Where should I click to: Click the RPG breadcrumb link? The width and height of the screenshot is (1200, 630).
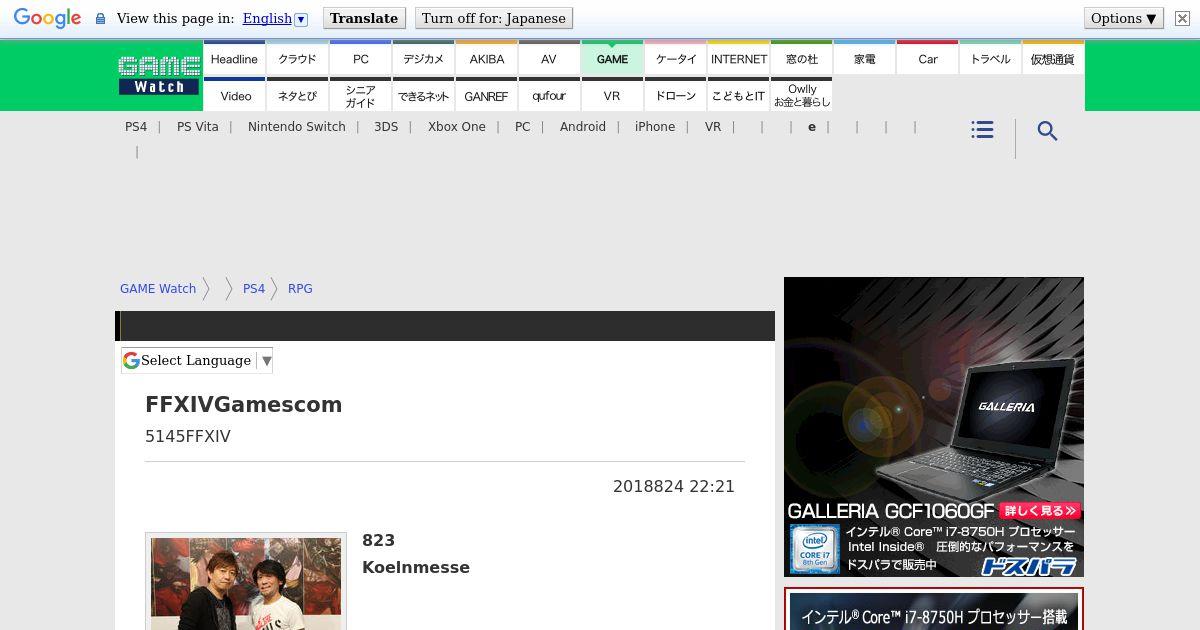click(x=300, y=289)
